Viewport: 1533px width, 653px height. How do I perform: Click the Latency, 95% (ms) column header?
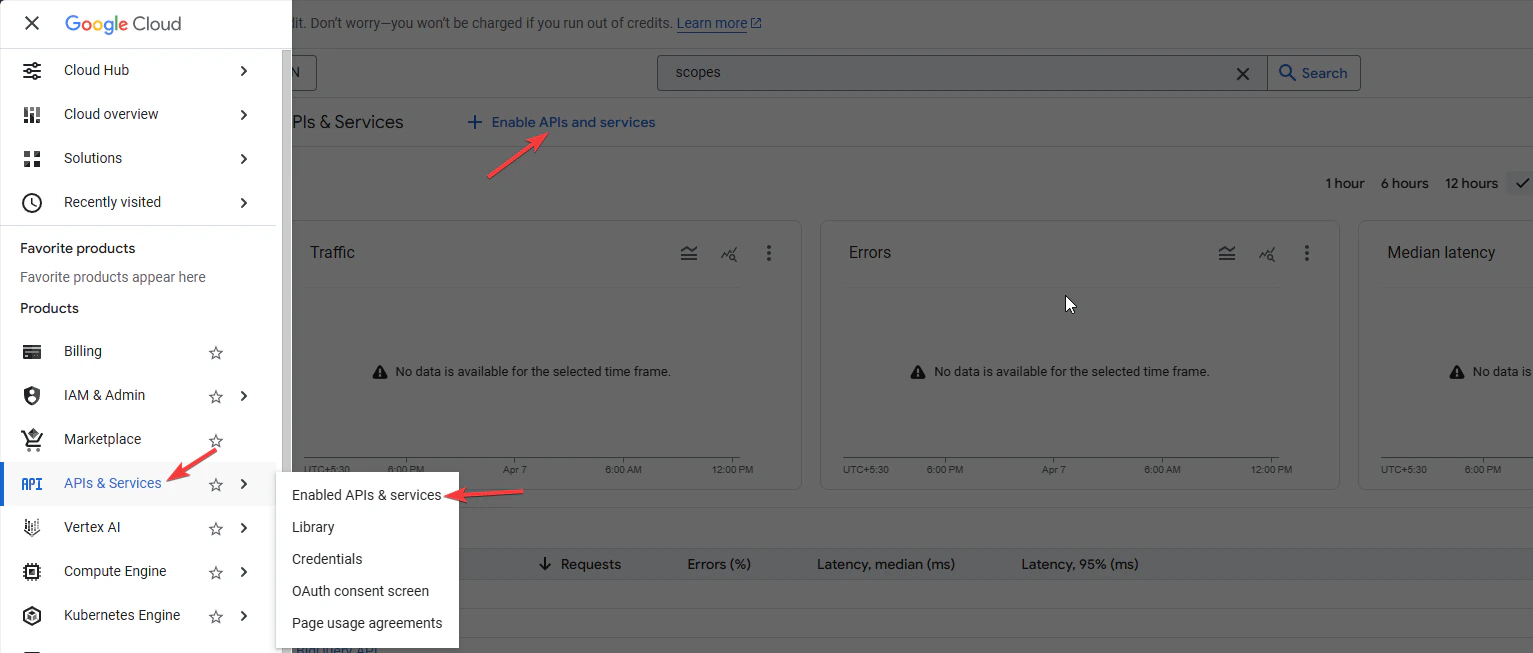point(1080,564)
